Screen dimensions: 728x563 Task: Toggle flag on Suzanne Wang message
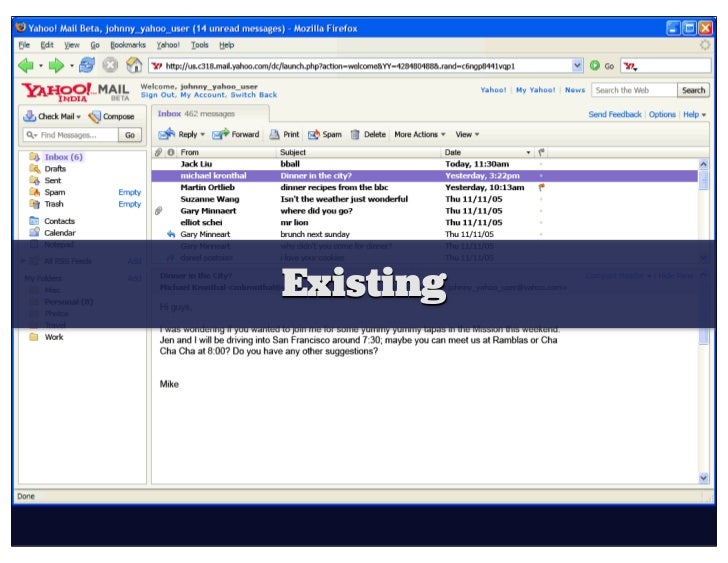tap(541, 198)
